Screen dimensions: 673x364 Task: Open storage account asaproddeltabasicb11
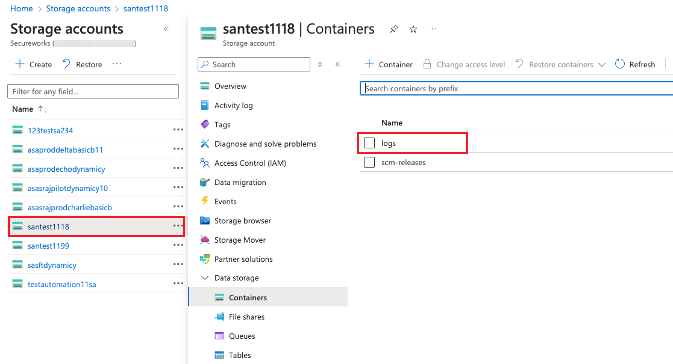(x=65, y=150)
